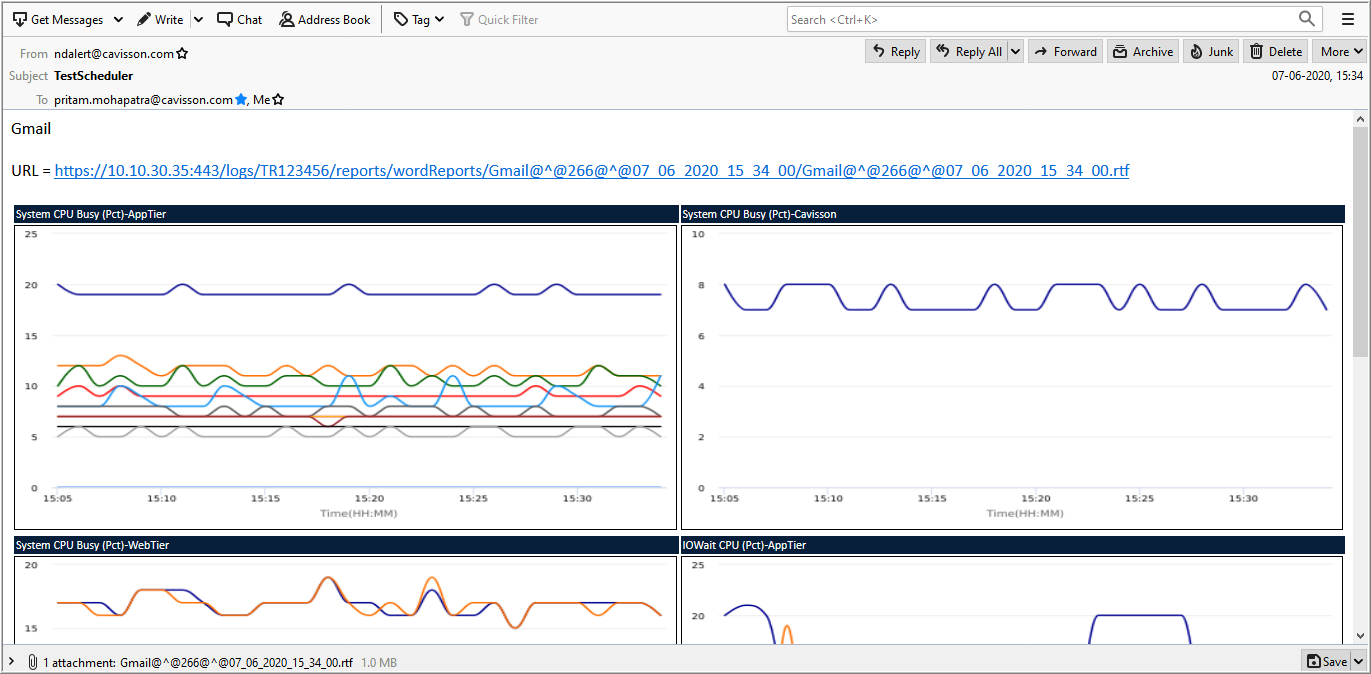Forward this message
Image resolution: width=1371 pixels, height=674 pixels.
coord(1065,52)
